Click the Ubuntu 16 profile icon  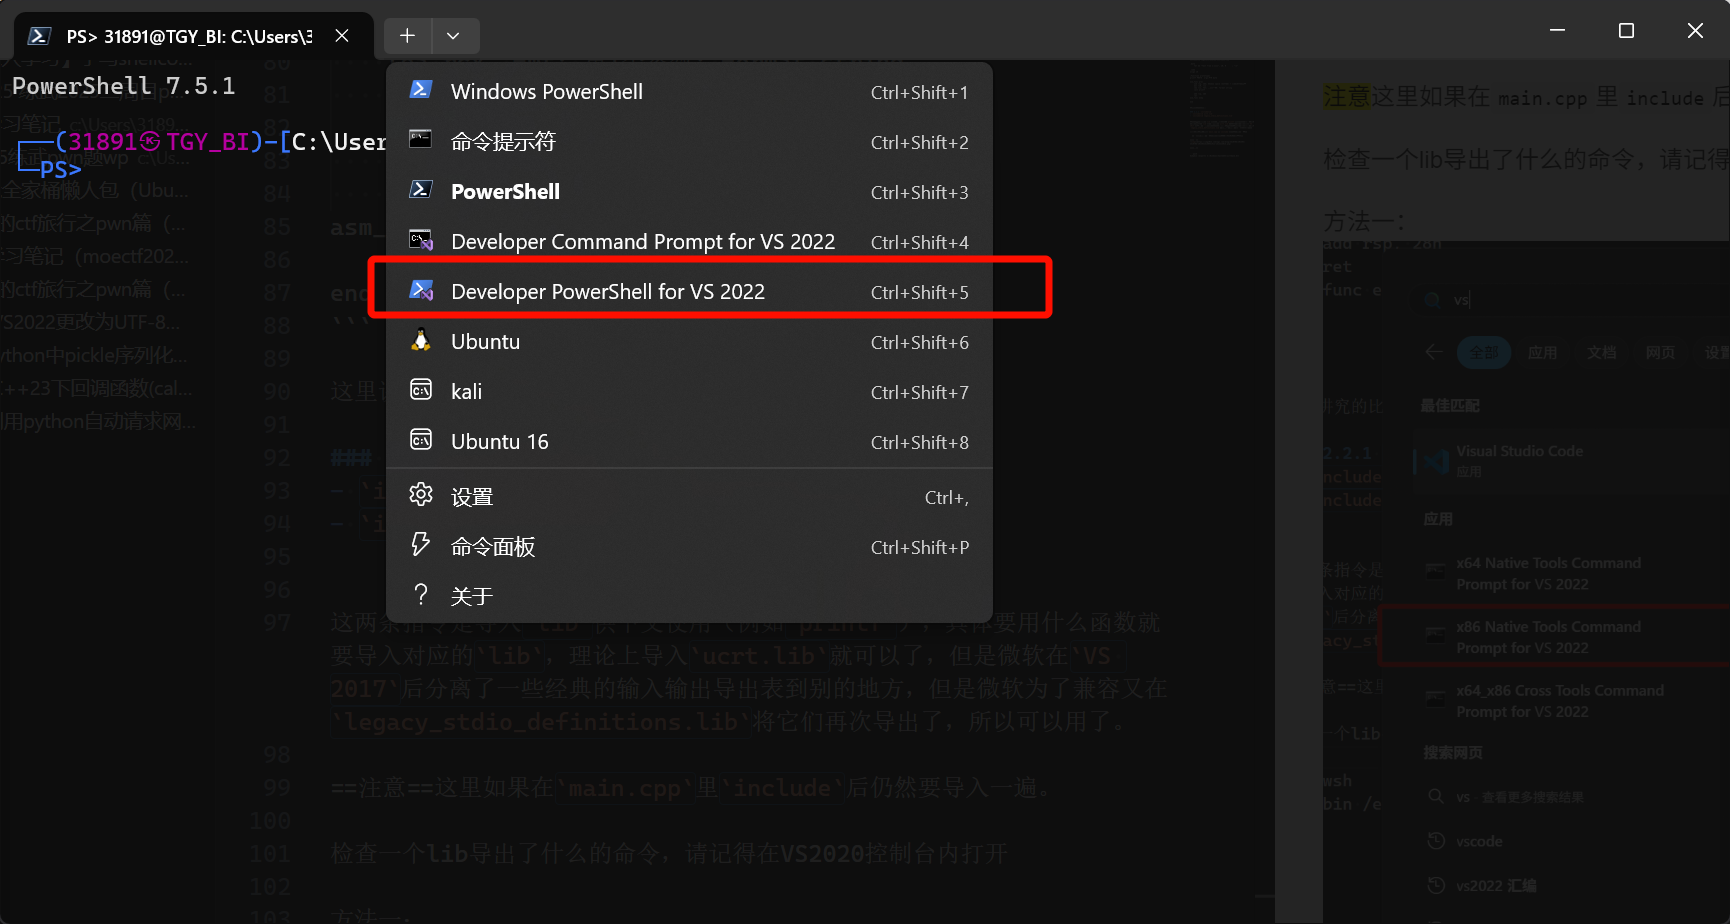click(x=421, y=440)
